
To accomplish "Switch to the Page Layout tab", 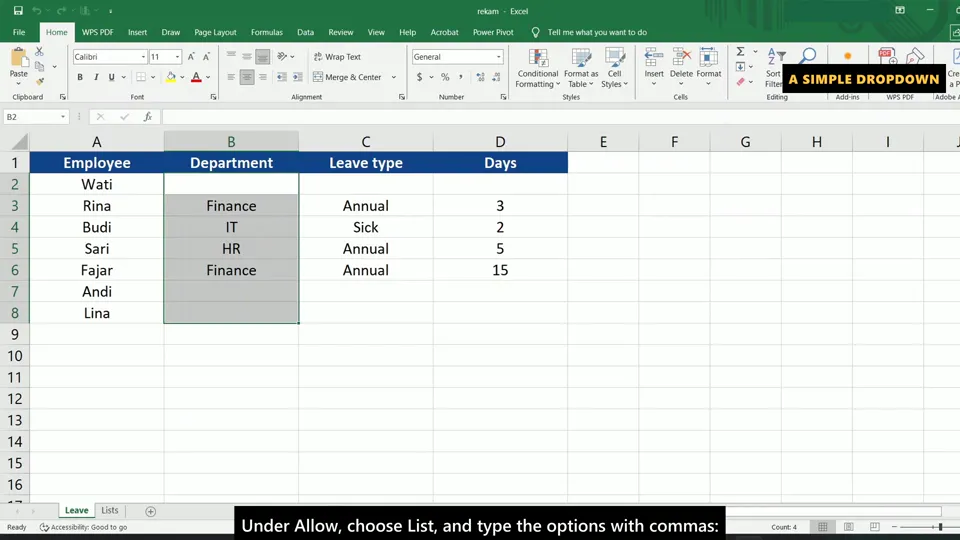I will point(215,32).
